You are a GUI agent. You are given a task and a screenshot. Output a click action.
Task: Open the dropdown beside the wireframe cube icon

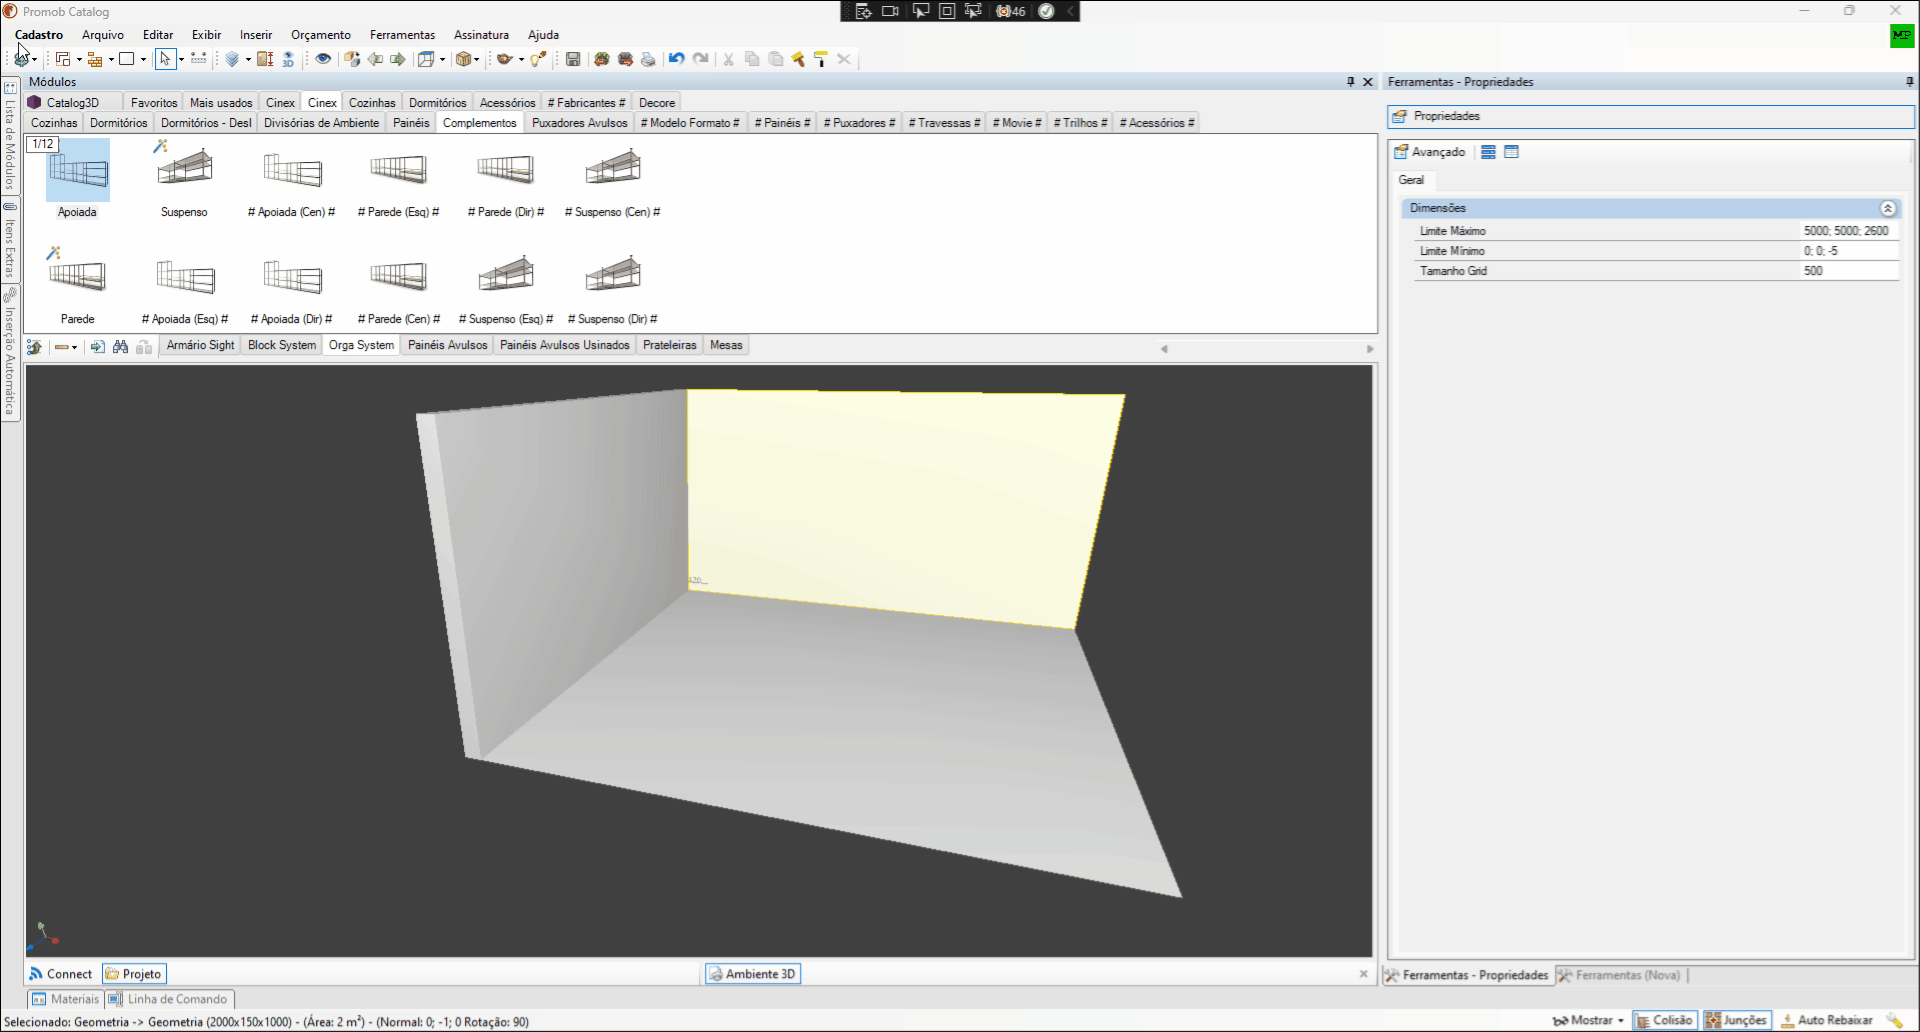[442, 59]
